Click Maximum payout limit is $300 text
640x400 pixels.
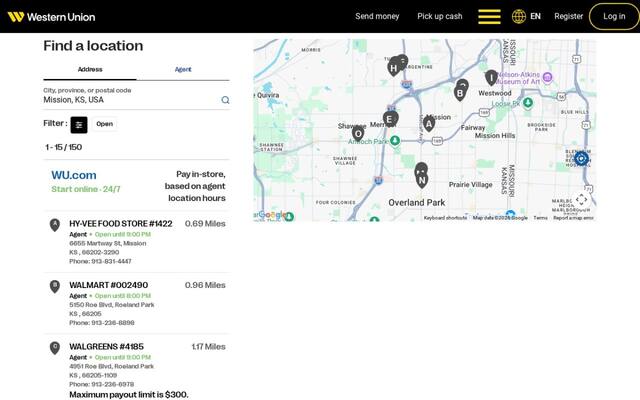[x=129, y=395]
